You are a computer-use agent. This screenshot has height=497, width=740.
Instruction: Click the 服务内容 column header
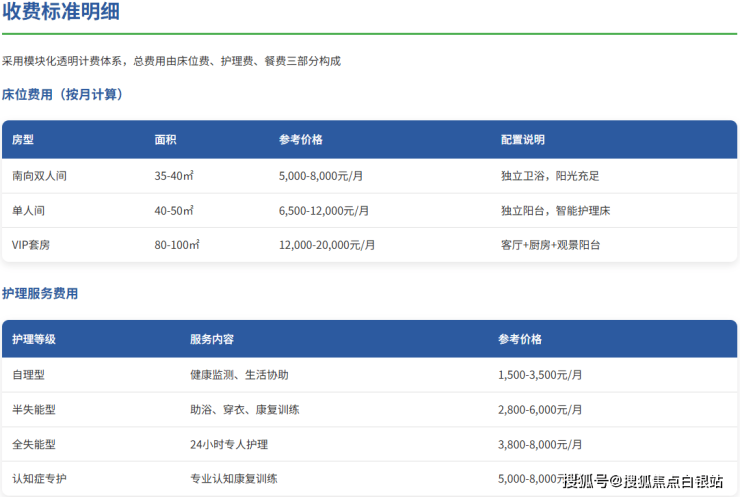[212, 339]
